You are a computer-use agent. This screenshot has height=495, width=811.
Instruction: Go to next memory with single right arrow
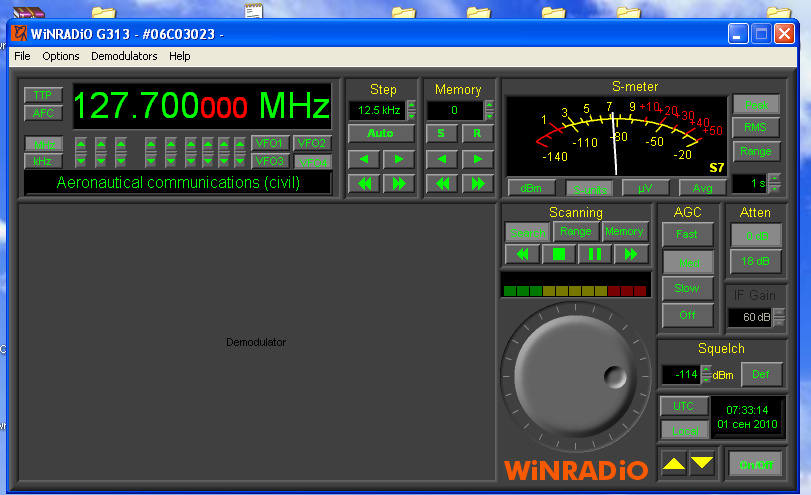[x=477, y=159]
